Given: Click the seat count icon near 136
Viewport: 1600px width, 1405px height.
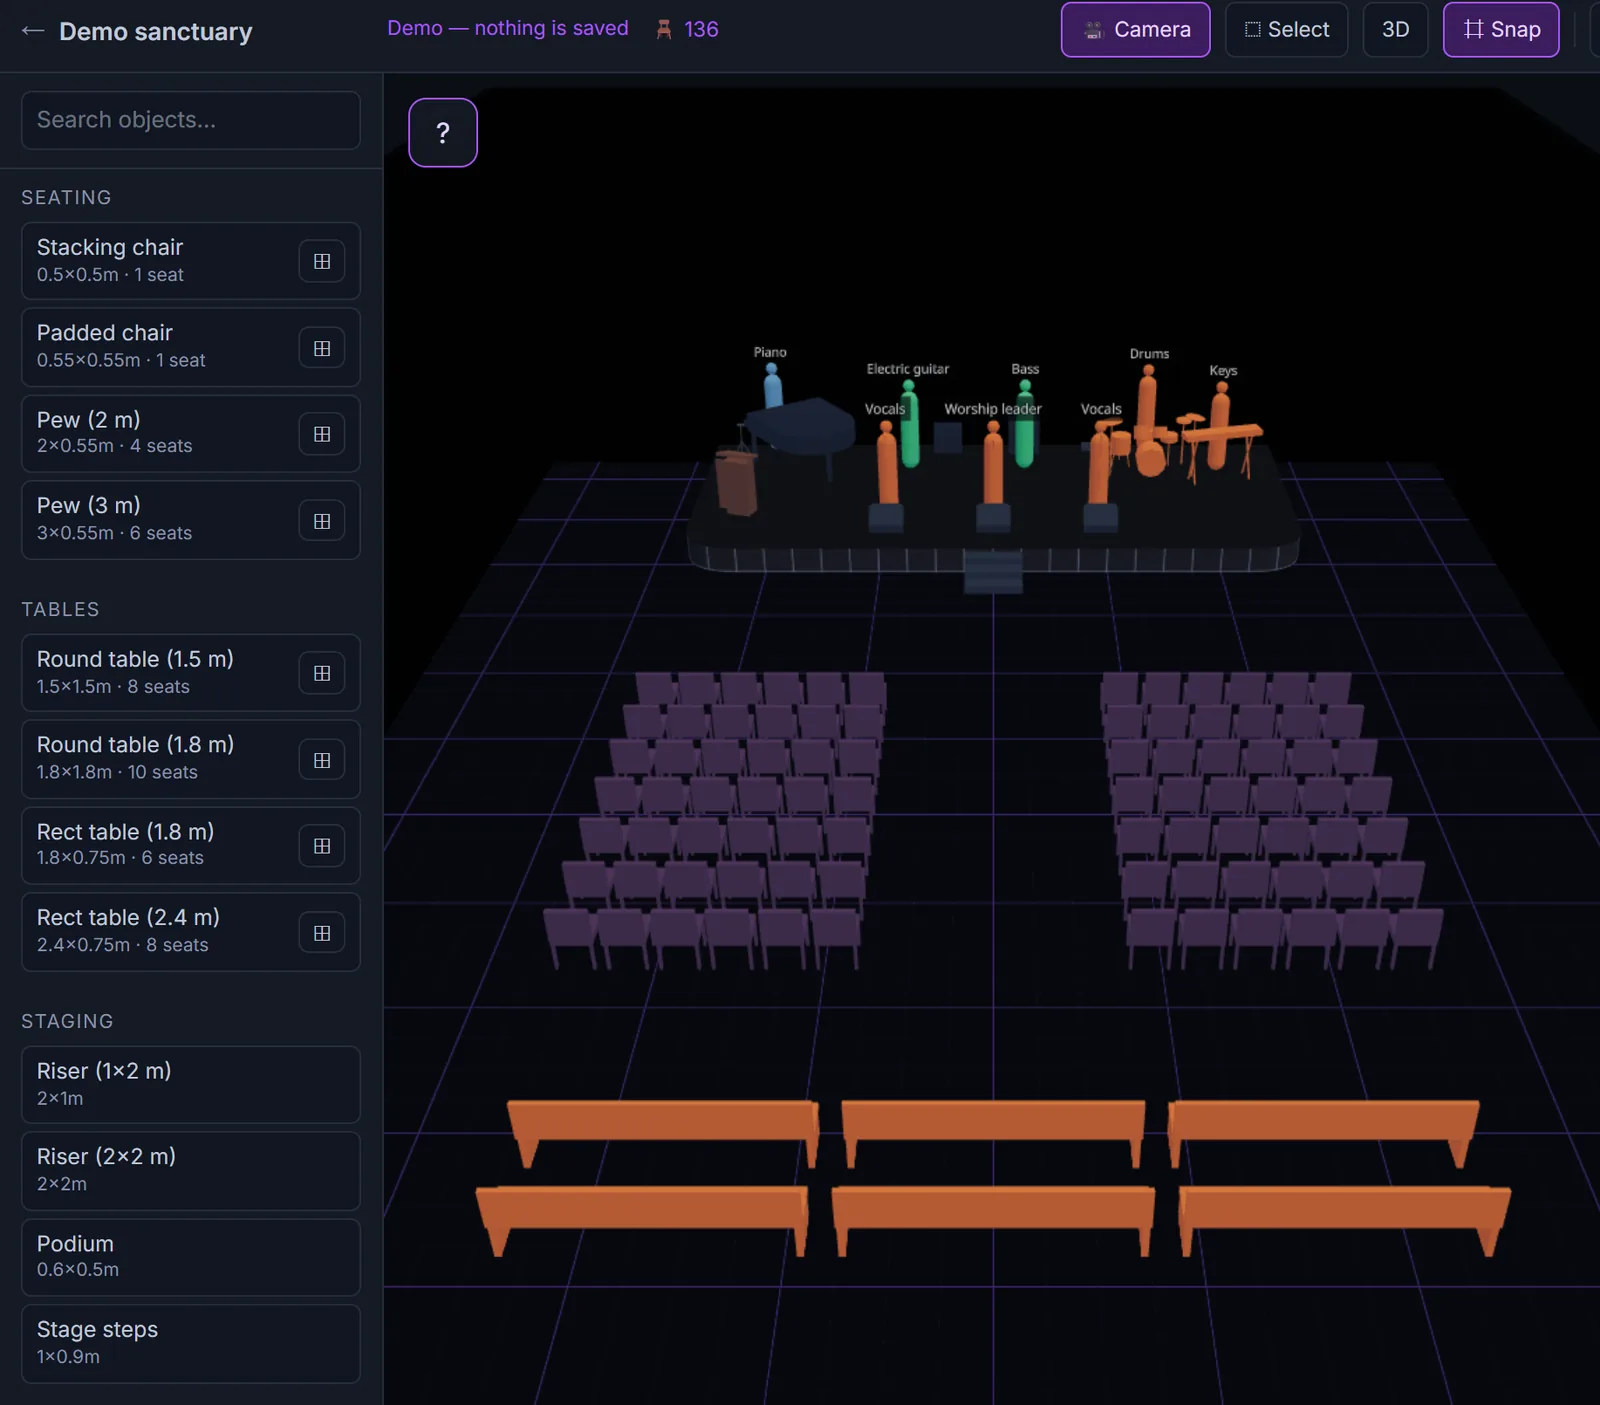Looking at the screenshot, I should [x=664, y=29].
